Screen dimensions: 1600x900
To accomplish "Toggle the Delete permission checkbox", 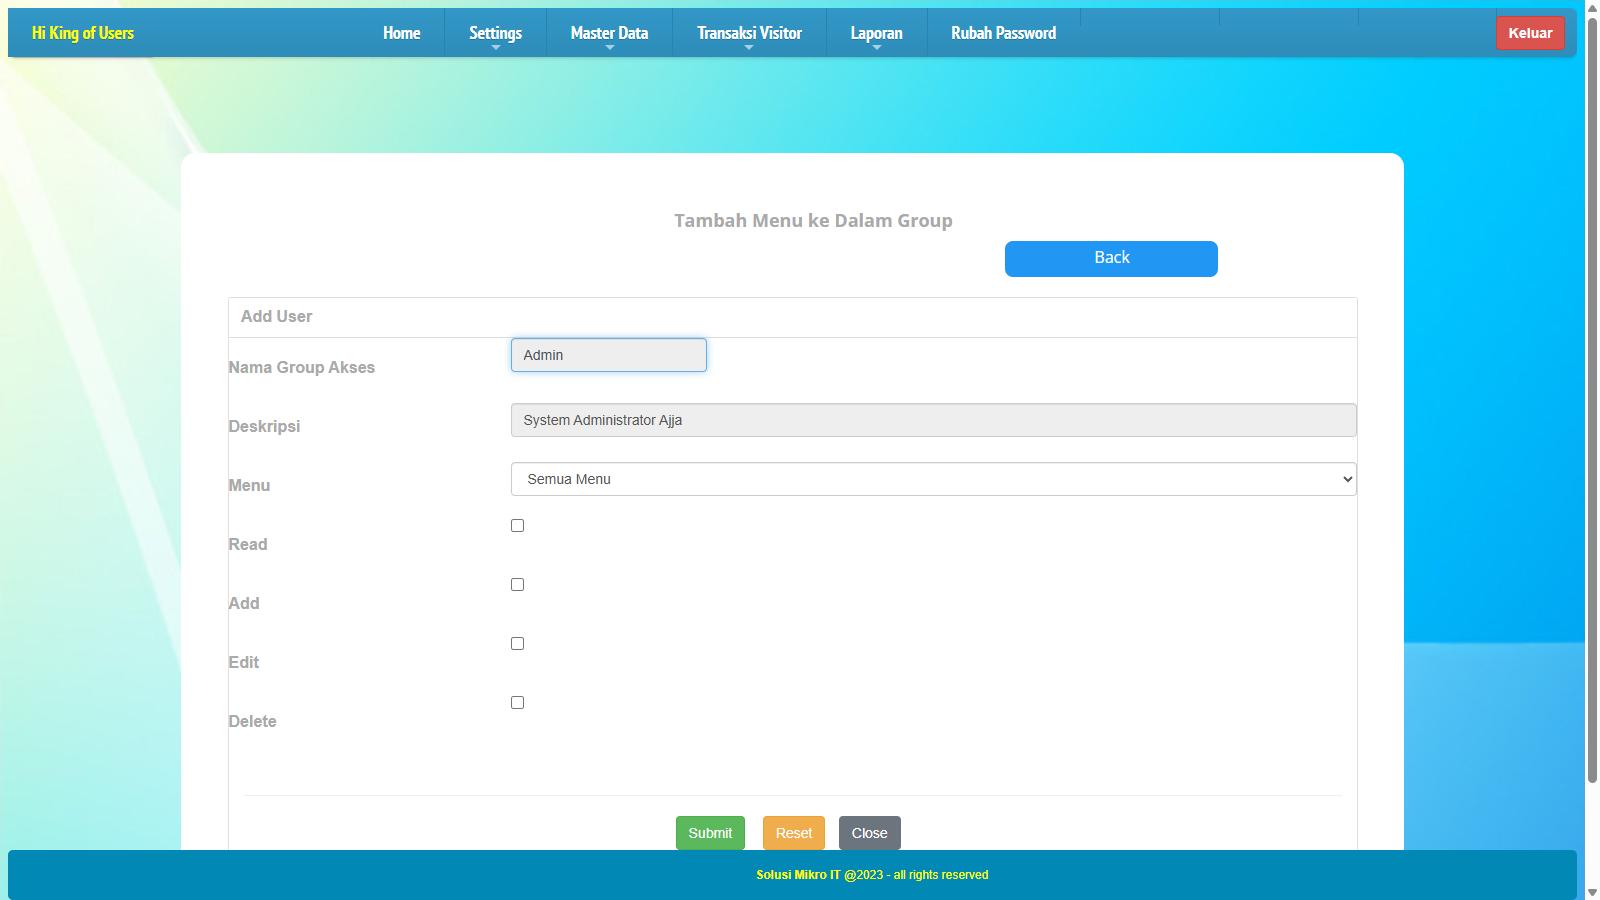I will coord(517,703).
